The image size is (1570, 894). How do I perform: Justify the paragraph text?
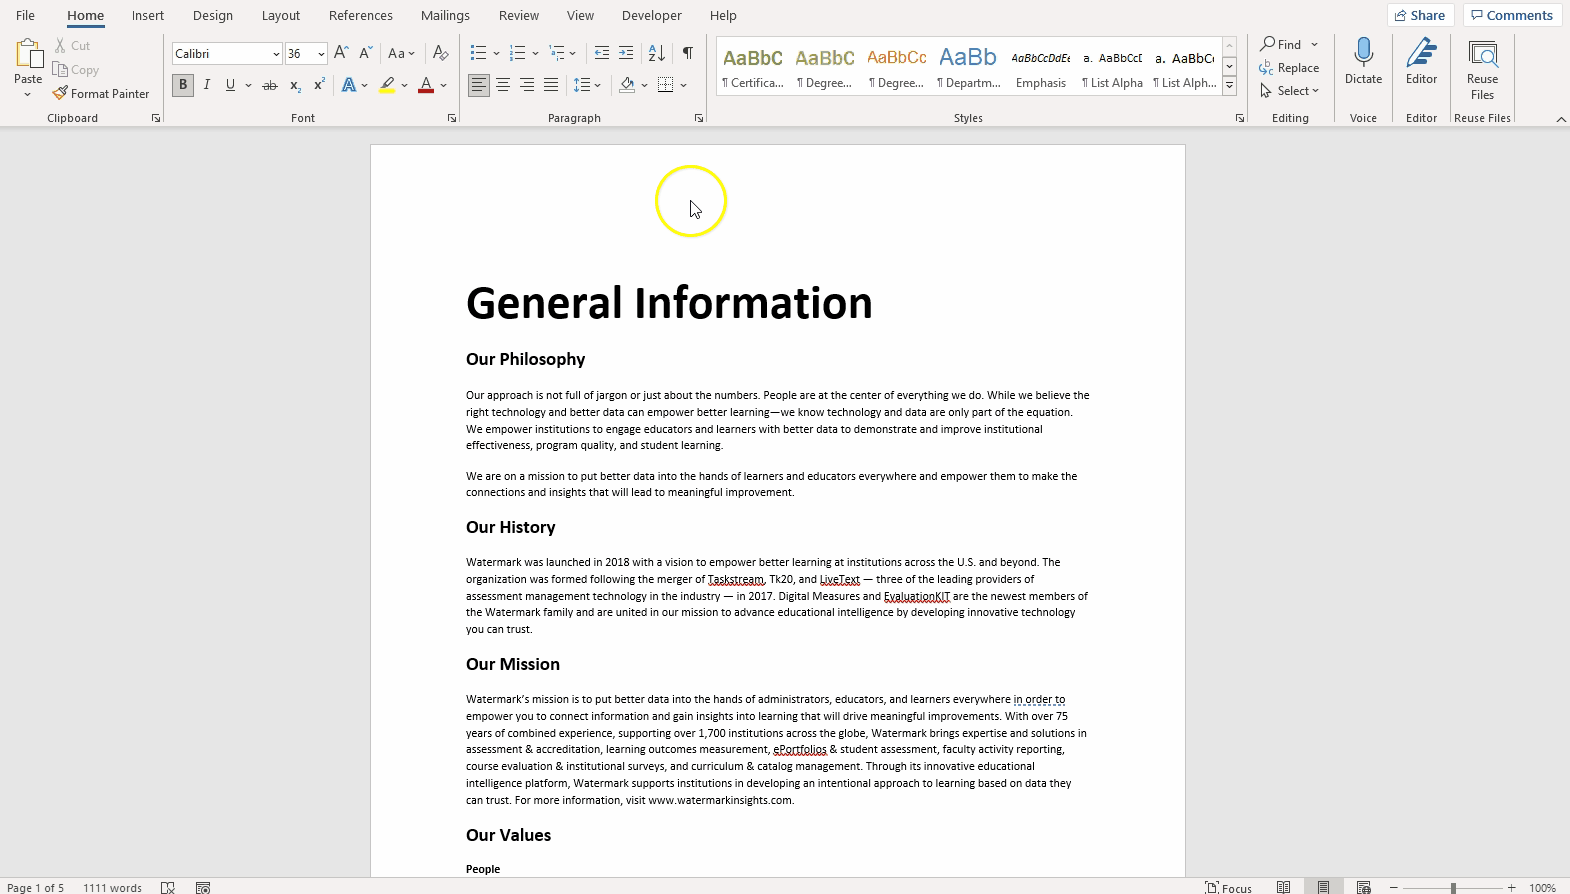point(551,86)
